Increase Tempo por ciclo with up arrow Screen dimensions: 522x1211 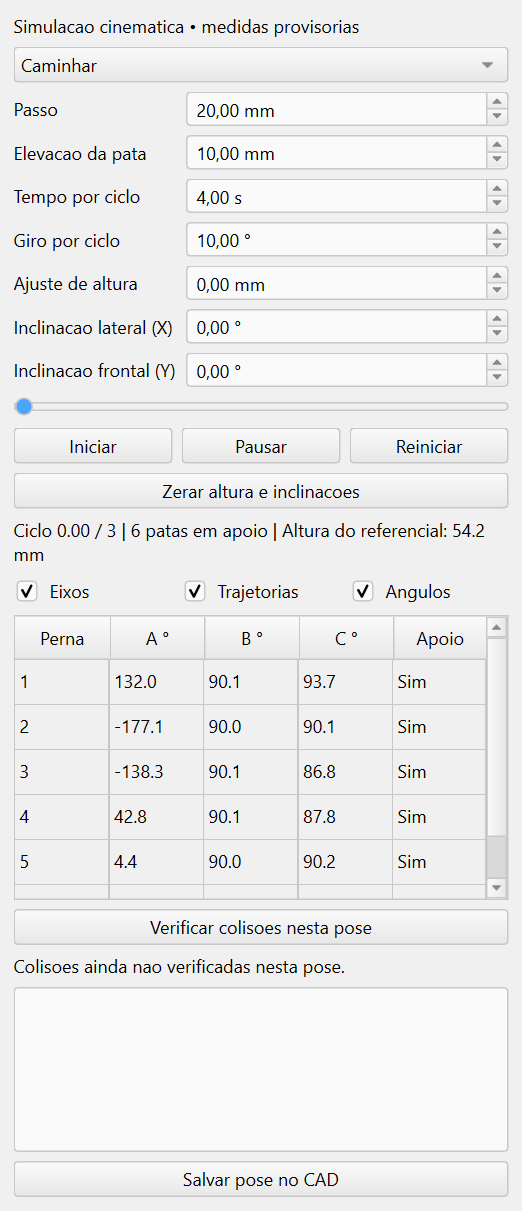click(497, 189)
